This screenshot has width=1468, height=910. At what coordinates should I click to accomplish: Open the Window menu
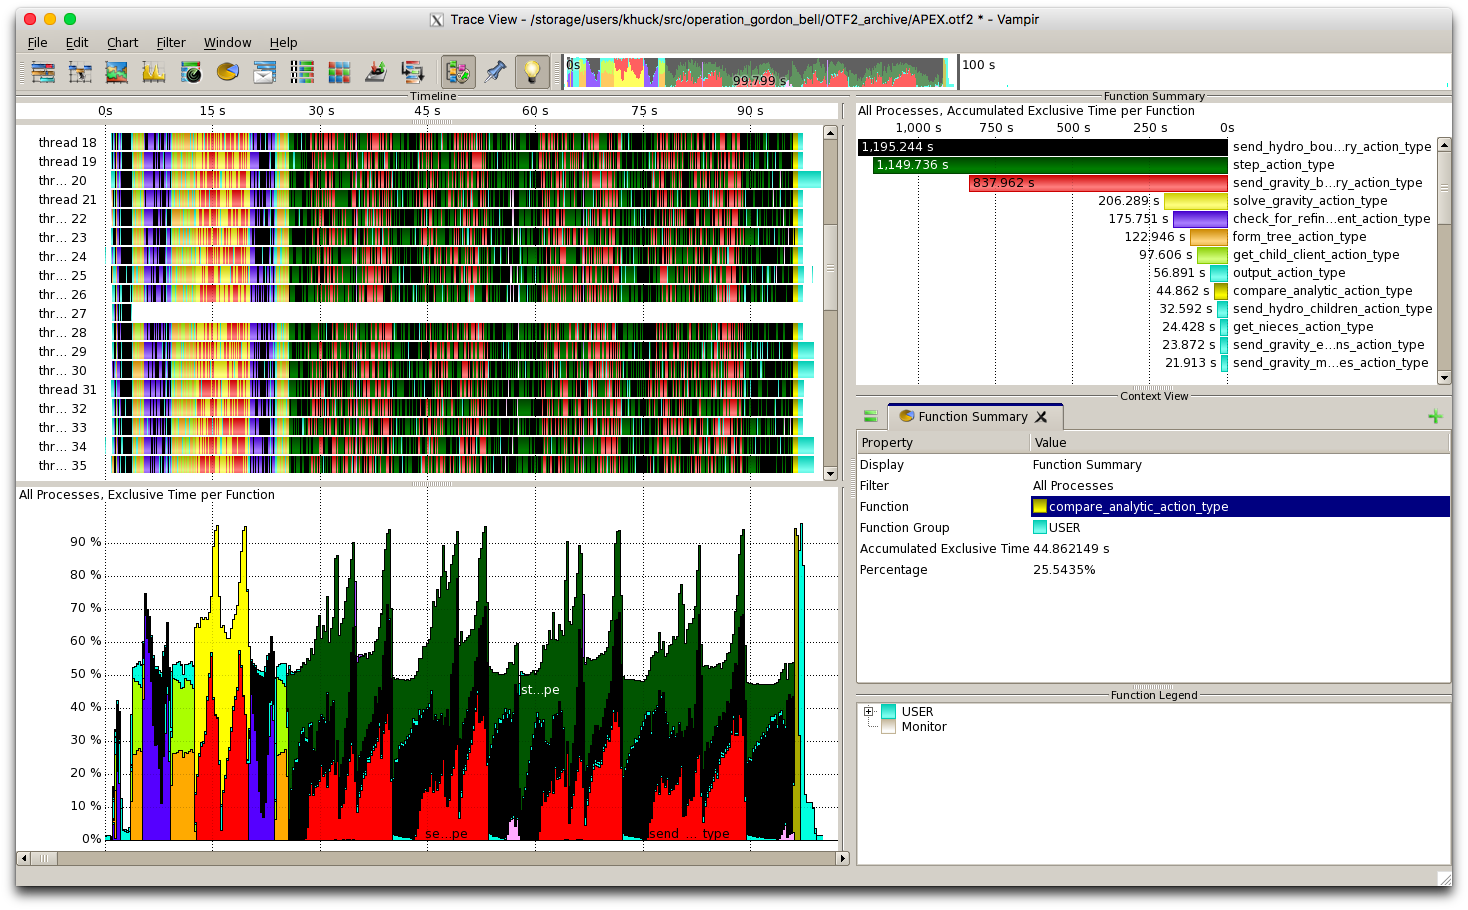(x=228, y=43)
